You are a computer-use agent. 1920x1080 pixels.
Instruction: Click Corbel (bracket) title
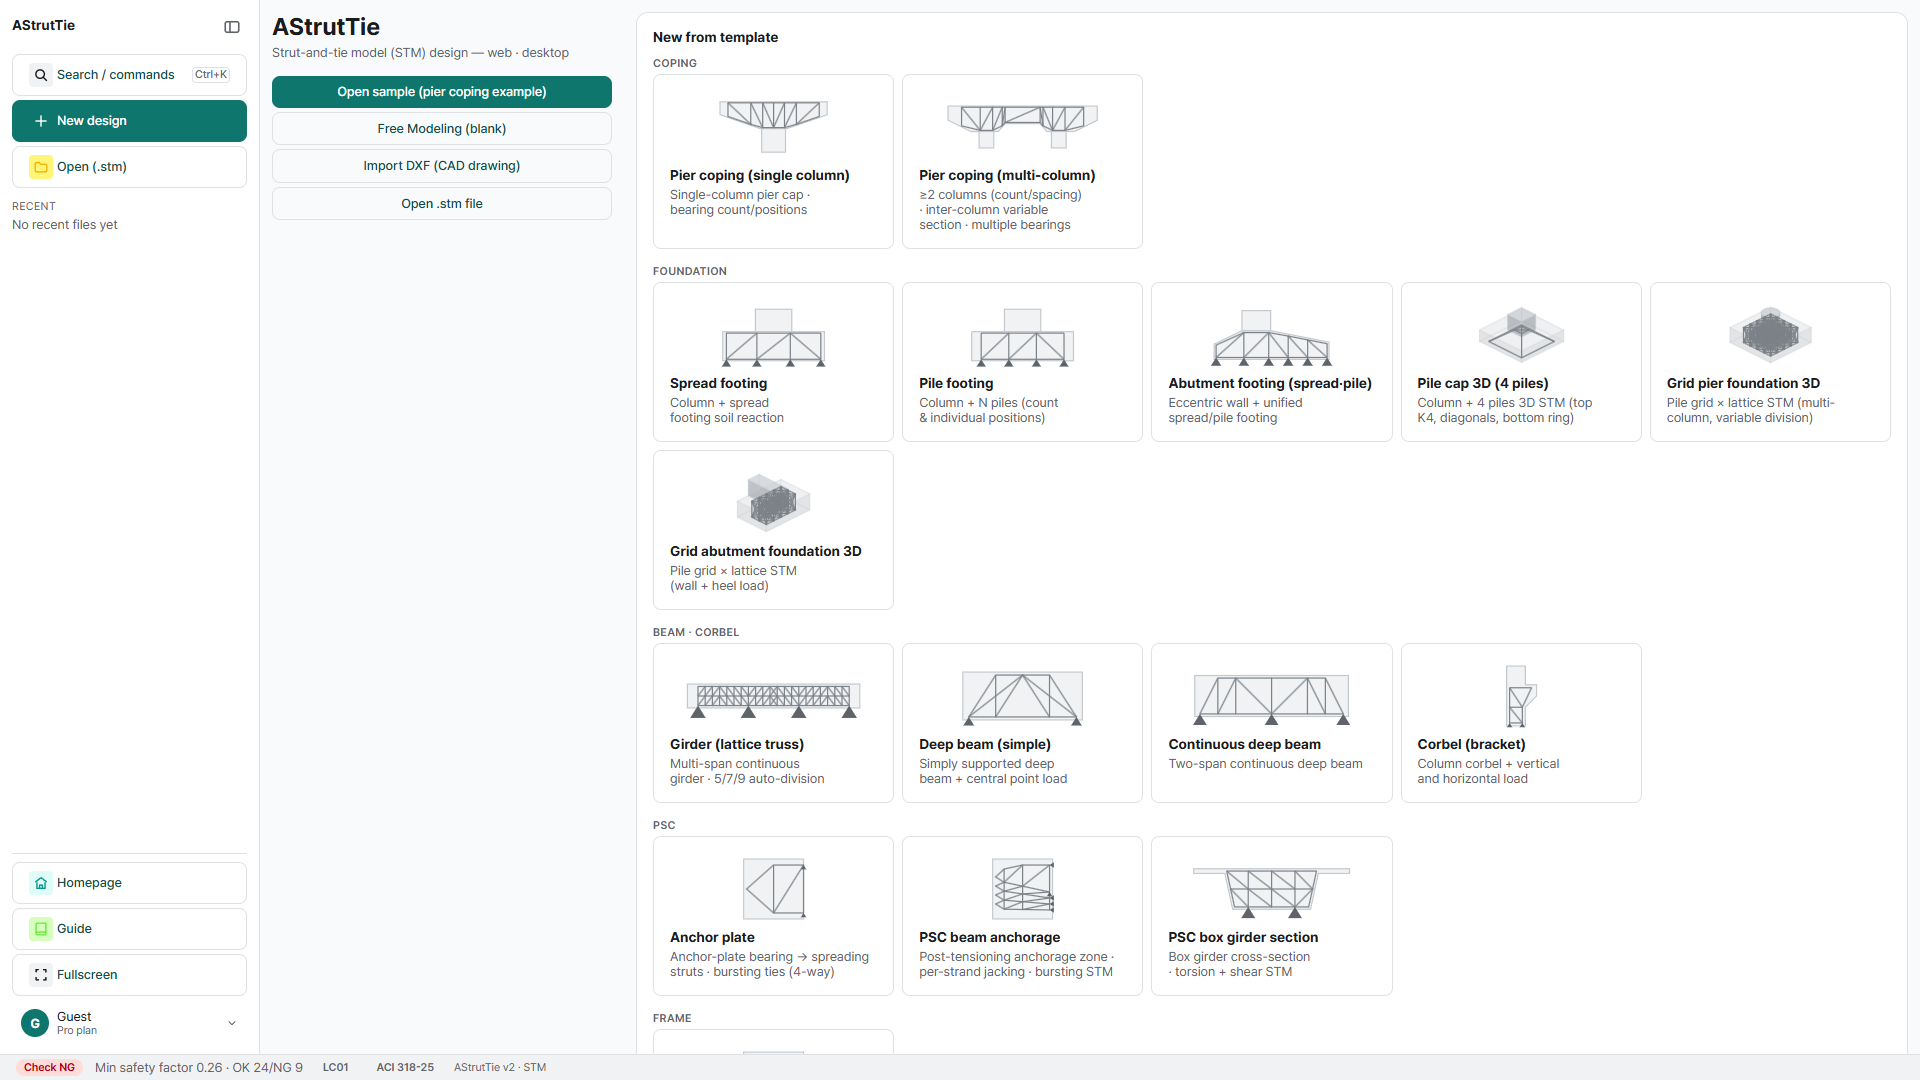[1471, 745]
